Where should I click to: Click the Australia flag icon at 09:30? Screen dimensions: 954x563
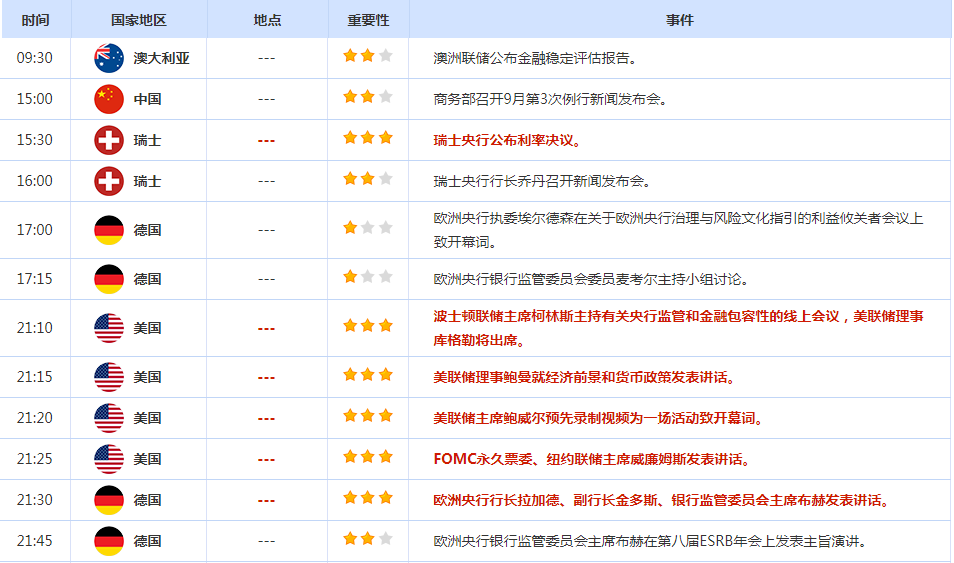click(109, 58)
